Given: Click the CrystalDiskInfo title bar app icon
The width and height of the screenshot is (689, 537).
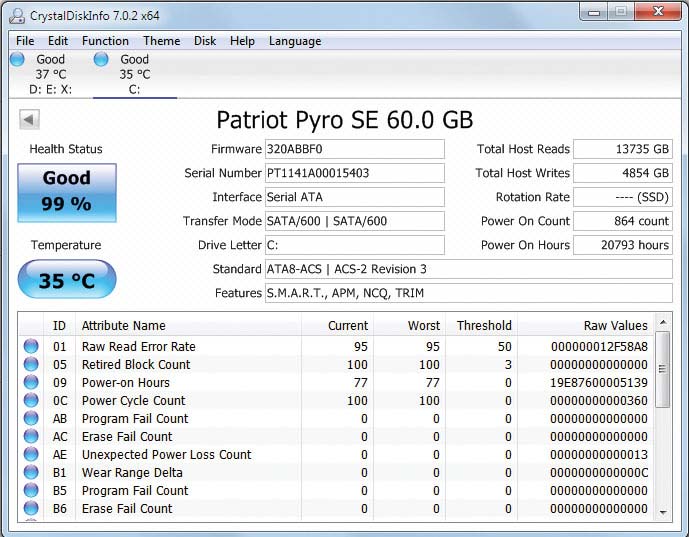Looking at the screenshot, I should (x=17, y=16).
